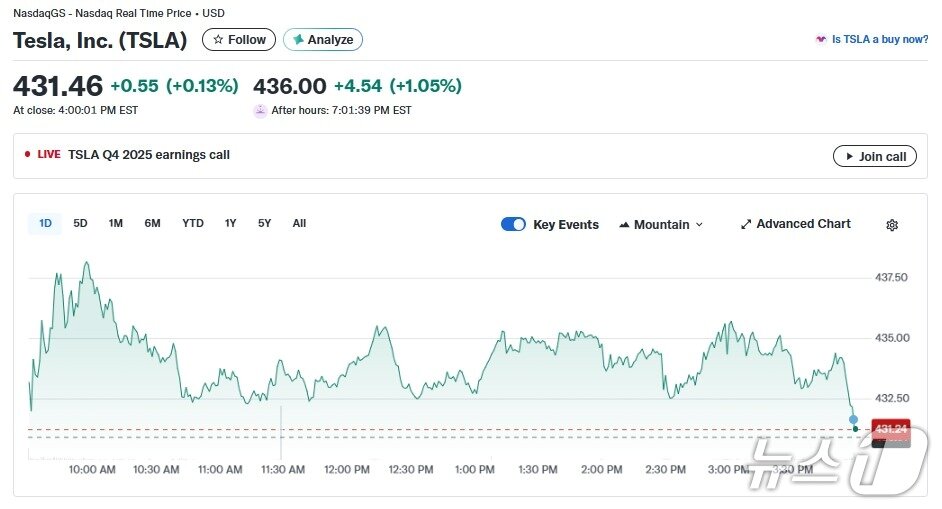Screen dimensions: 942x509
Task: Switch to the 5D range
Action: 80,224
